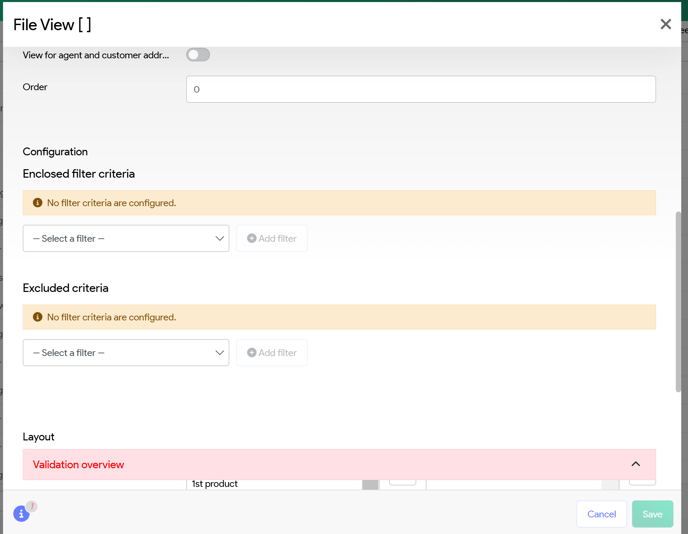
Task: Open the Enclosed filter criteria filter dropdown
Action: click(126, 239)
